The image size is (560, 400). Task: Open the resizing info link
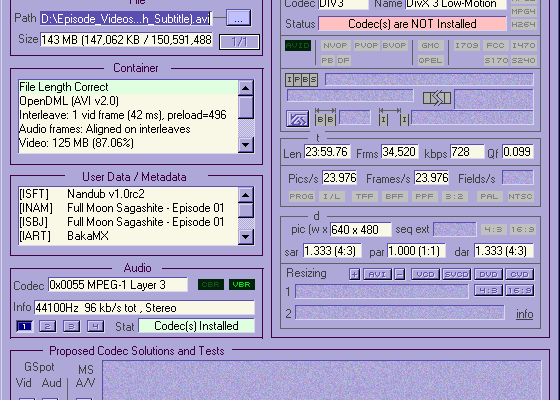(x=525, y=314)
